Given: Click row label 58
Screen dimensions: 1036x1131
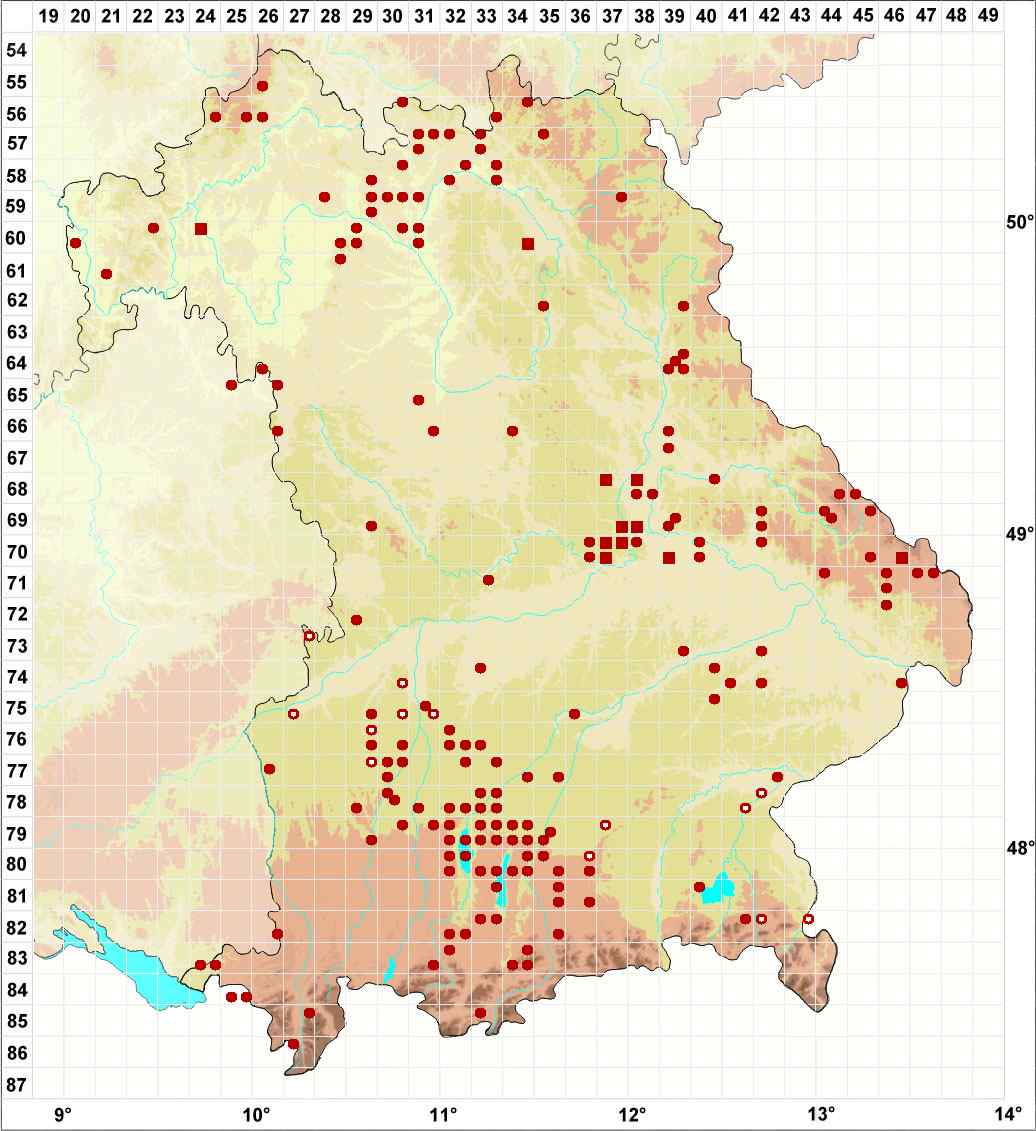Looking at the screenshot, I should pos(17,176).
